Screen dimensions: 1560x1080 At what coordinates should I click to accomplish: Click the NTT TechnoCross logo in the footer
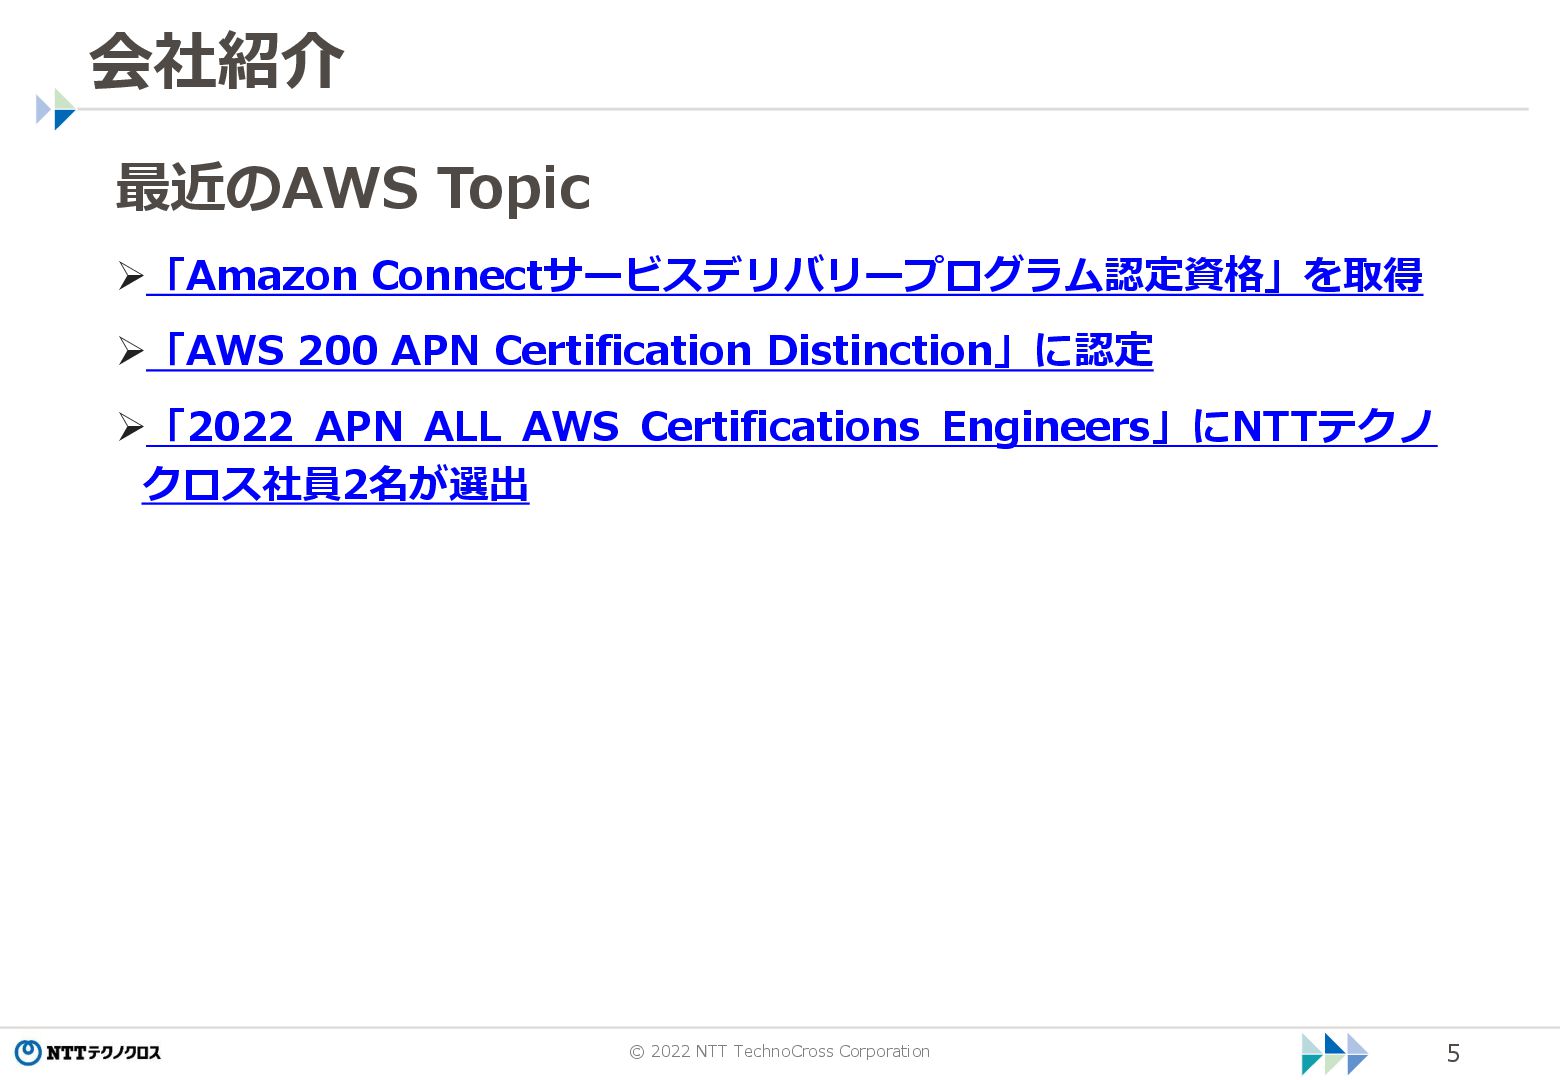87,1052
